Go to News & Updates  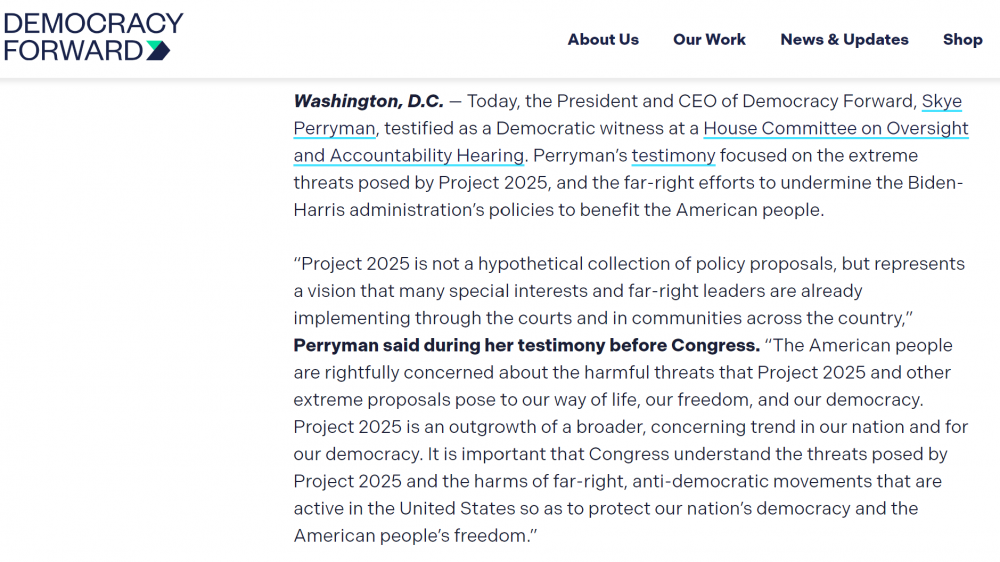844,40
